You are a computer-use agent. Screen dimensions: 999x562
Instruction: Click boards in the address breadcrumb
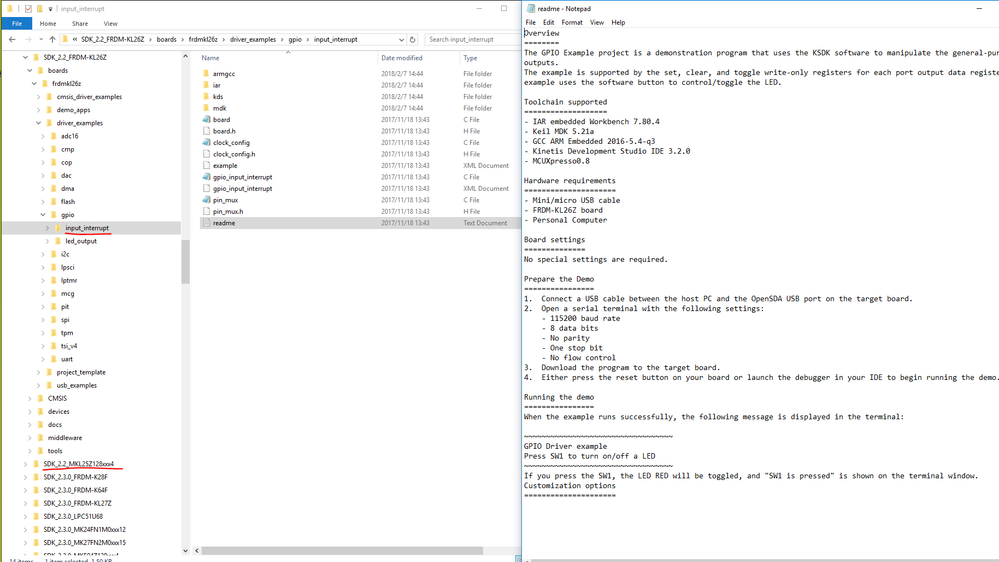166,40
